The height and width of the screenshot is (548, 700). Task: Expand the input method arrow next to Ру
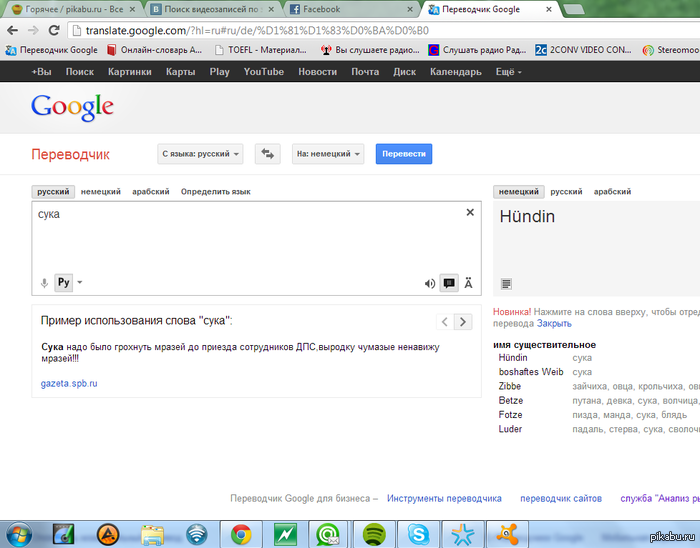tap(80, 283)
